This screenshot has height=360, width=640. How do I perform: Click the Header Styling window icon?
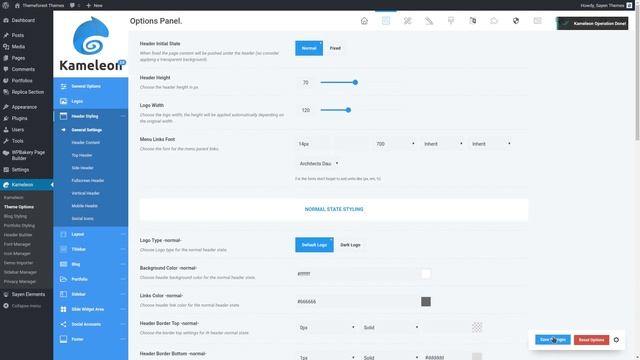(63, 116)
